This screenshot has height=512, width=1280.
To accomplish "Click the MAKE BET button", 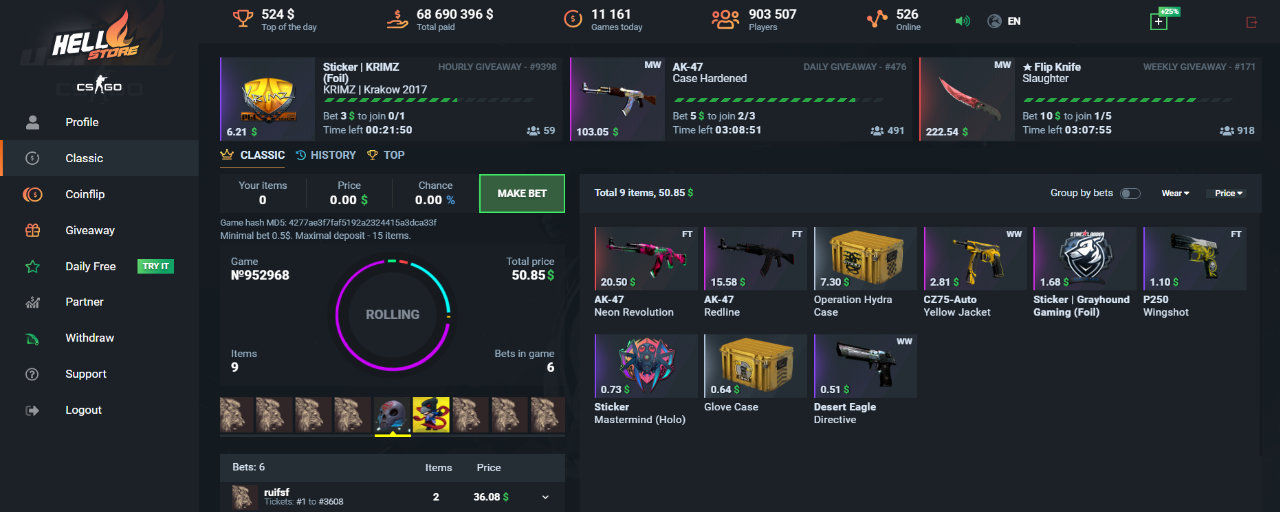I will (522, 193).
